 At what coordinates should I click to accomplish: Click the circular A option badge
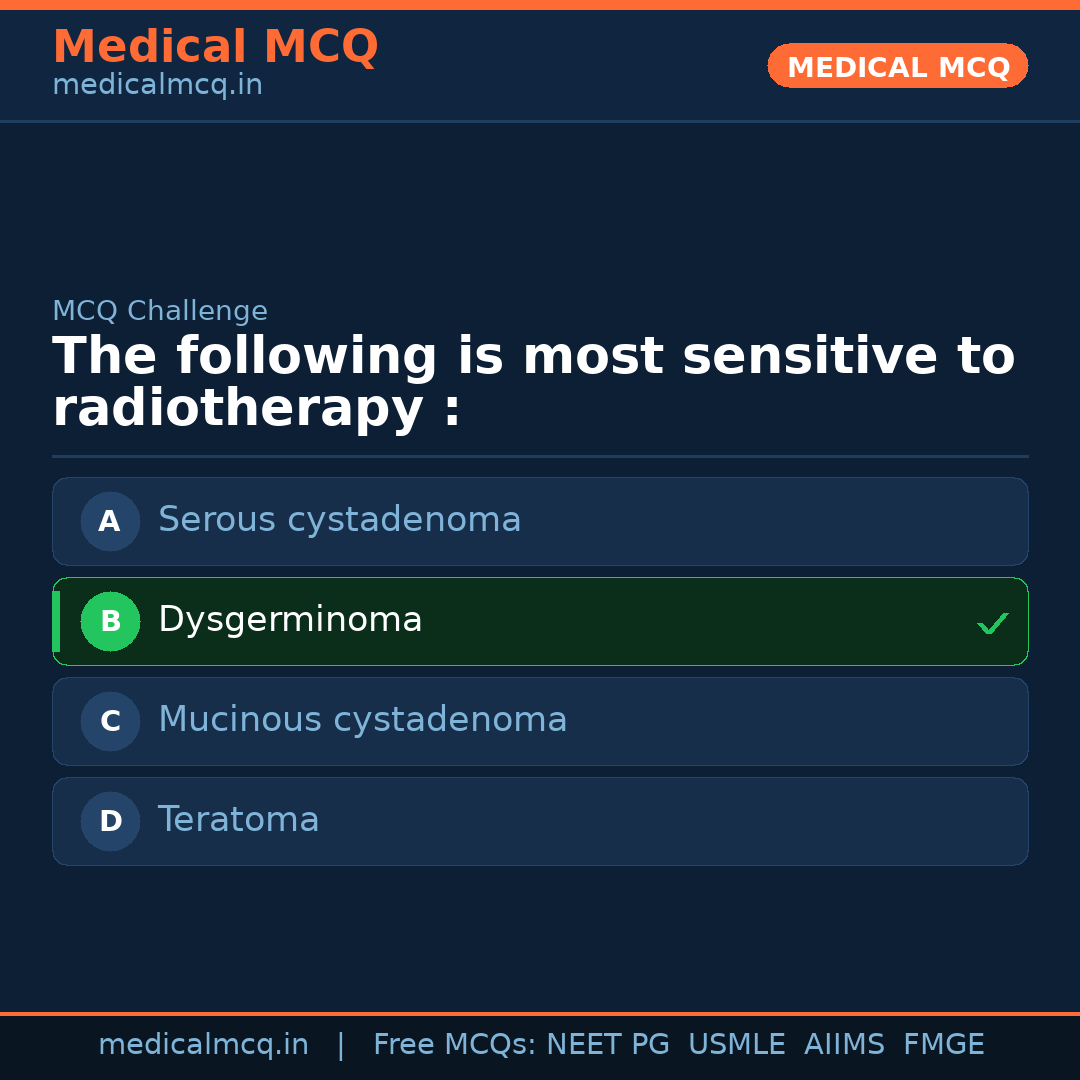tap(110, 521)
